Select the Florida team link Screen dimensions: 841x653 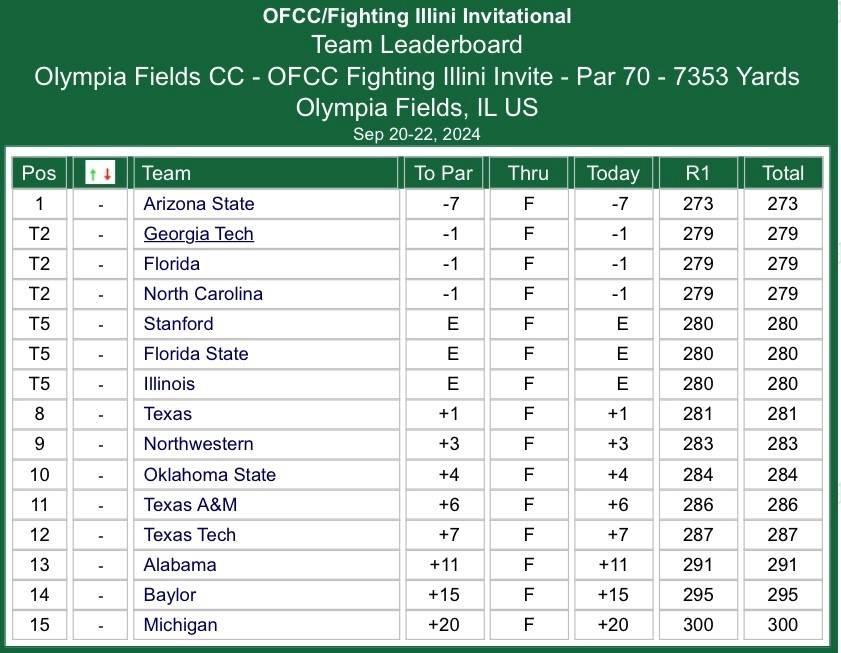click(x=172, y=264)
